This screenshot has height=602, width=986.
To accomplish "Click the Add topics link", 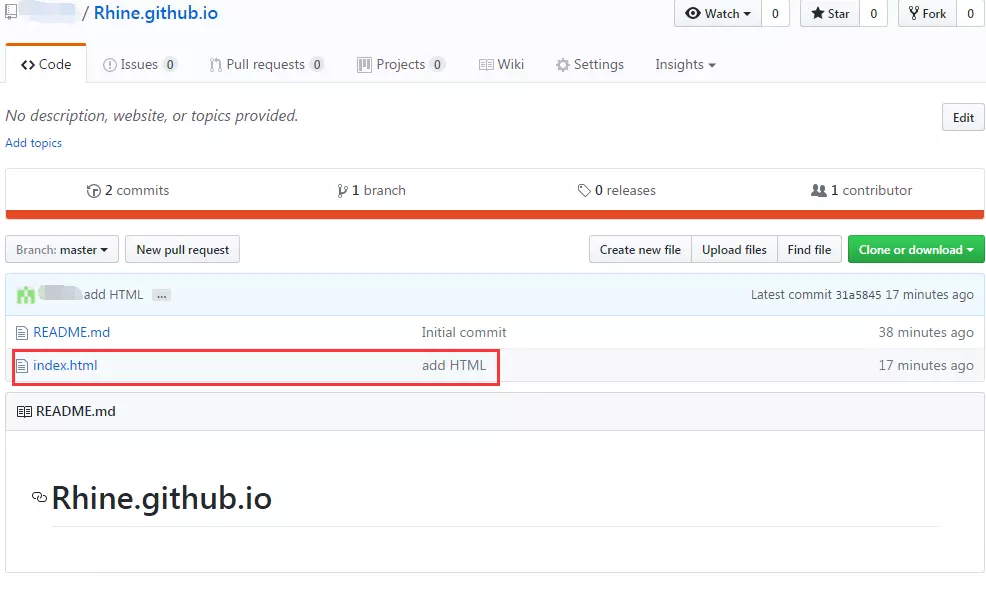I will tap(34, 143).
